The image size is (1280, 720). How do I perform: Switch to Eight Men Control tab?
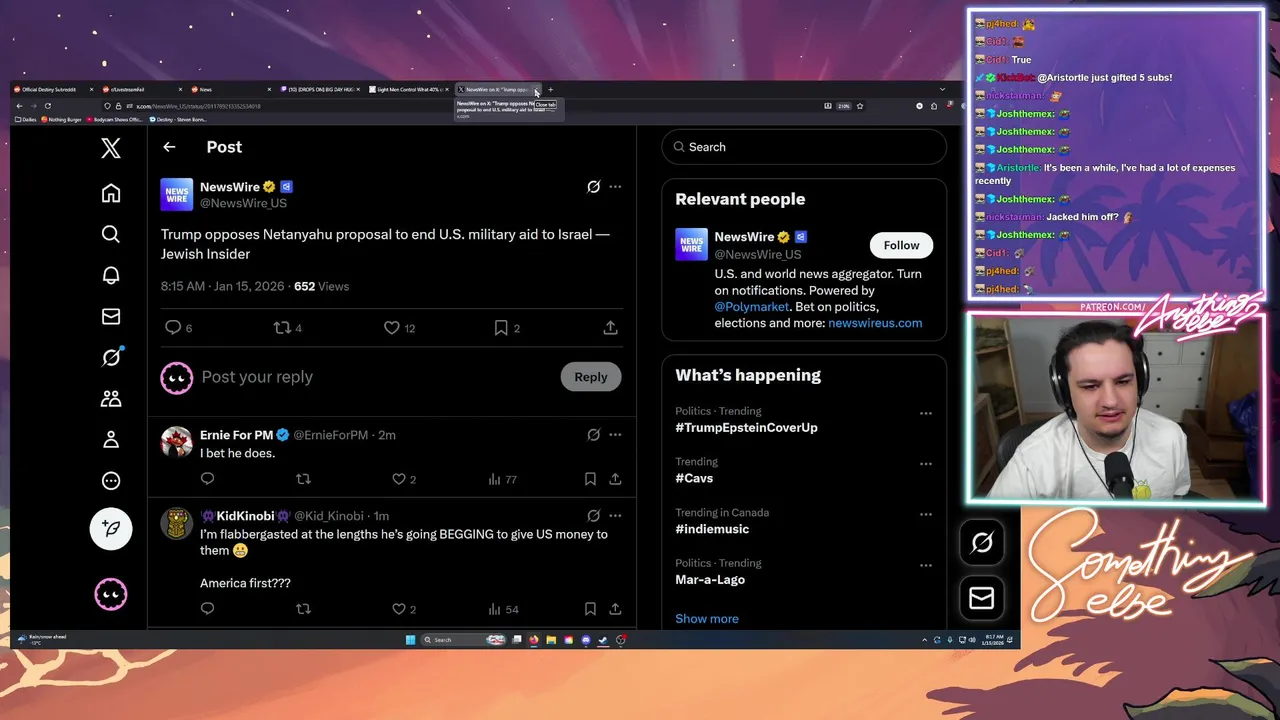click(408, 90)
